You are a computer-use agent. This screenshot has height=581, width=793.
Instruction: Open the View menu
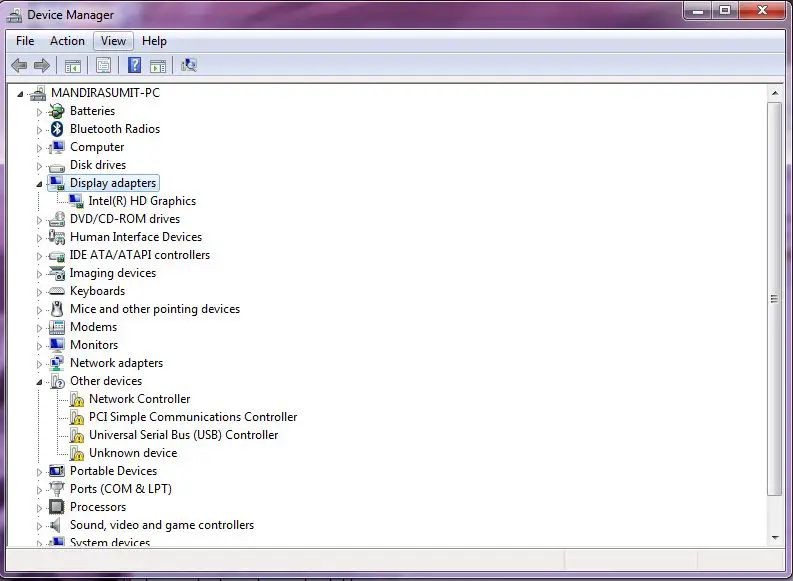tap(113, 41)
